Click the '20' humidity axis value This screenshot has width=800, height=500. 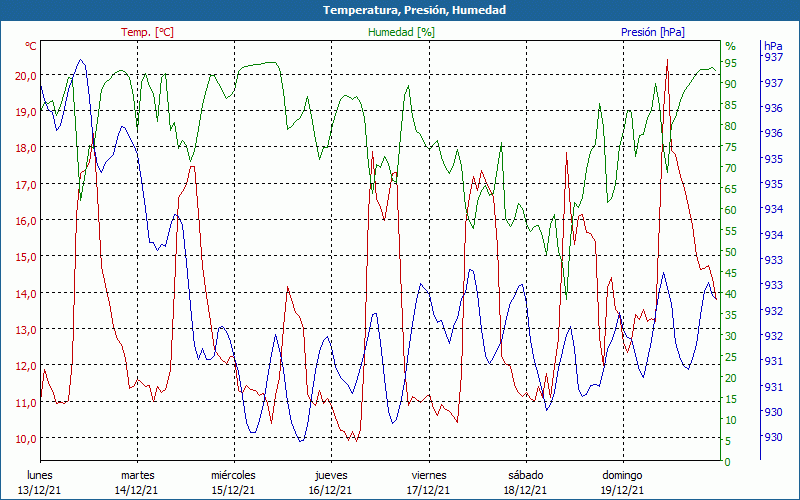pos(731,378)
